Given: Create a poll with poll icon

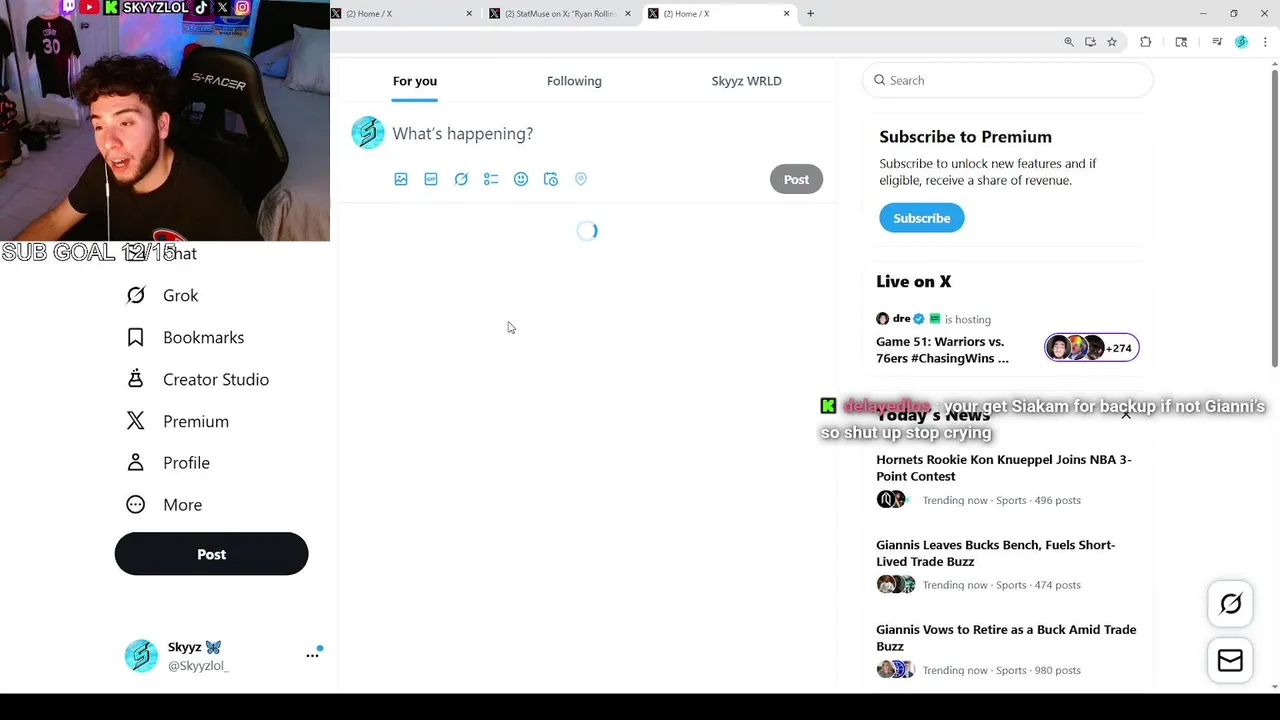Looking at the screenshot, I should (x=491, y=179).
